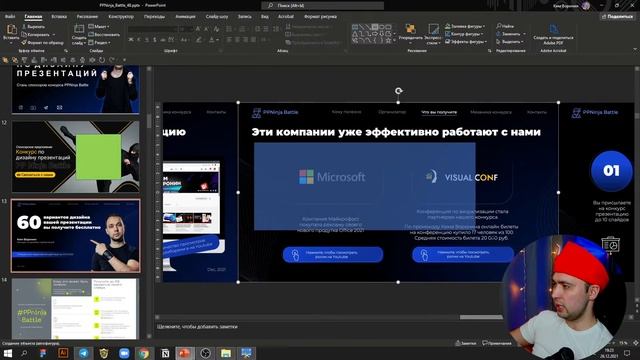The height and width of the screenshot is (360, 640).
Task: Open the Файл menu tab
Action: tap(10, 17)
